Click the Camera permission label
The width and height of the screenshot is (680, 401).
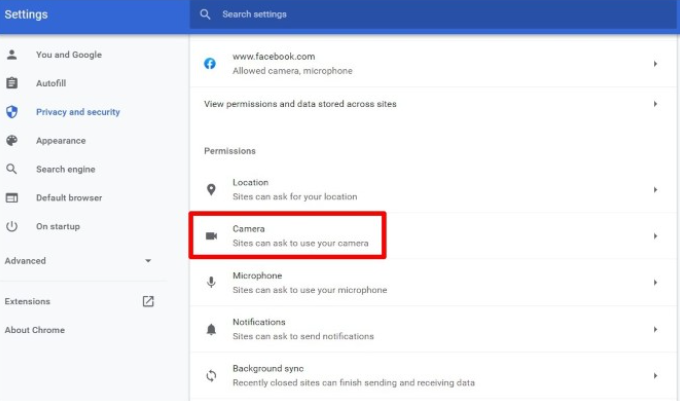[x=248, y=228]
